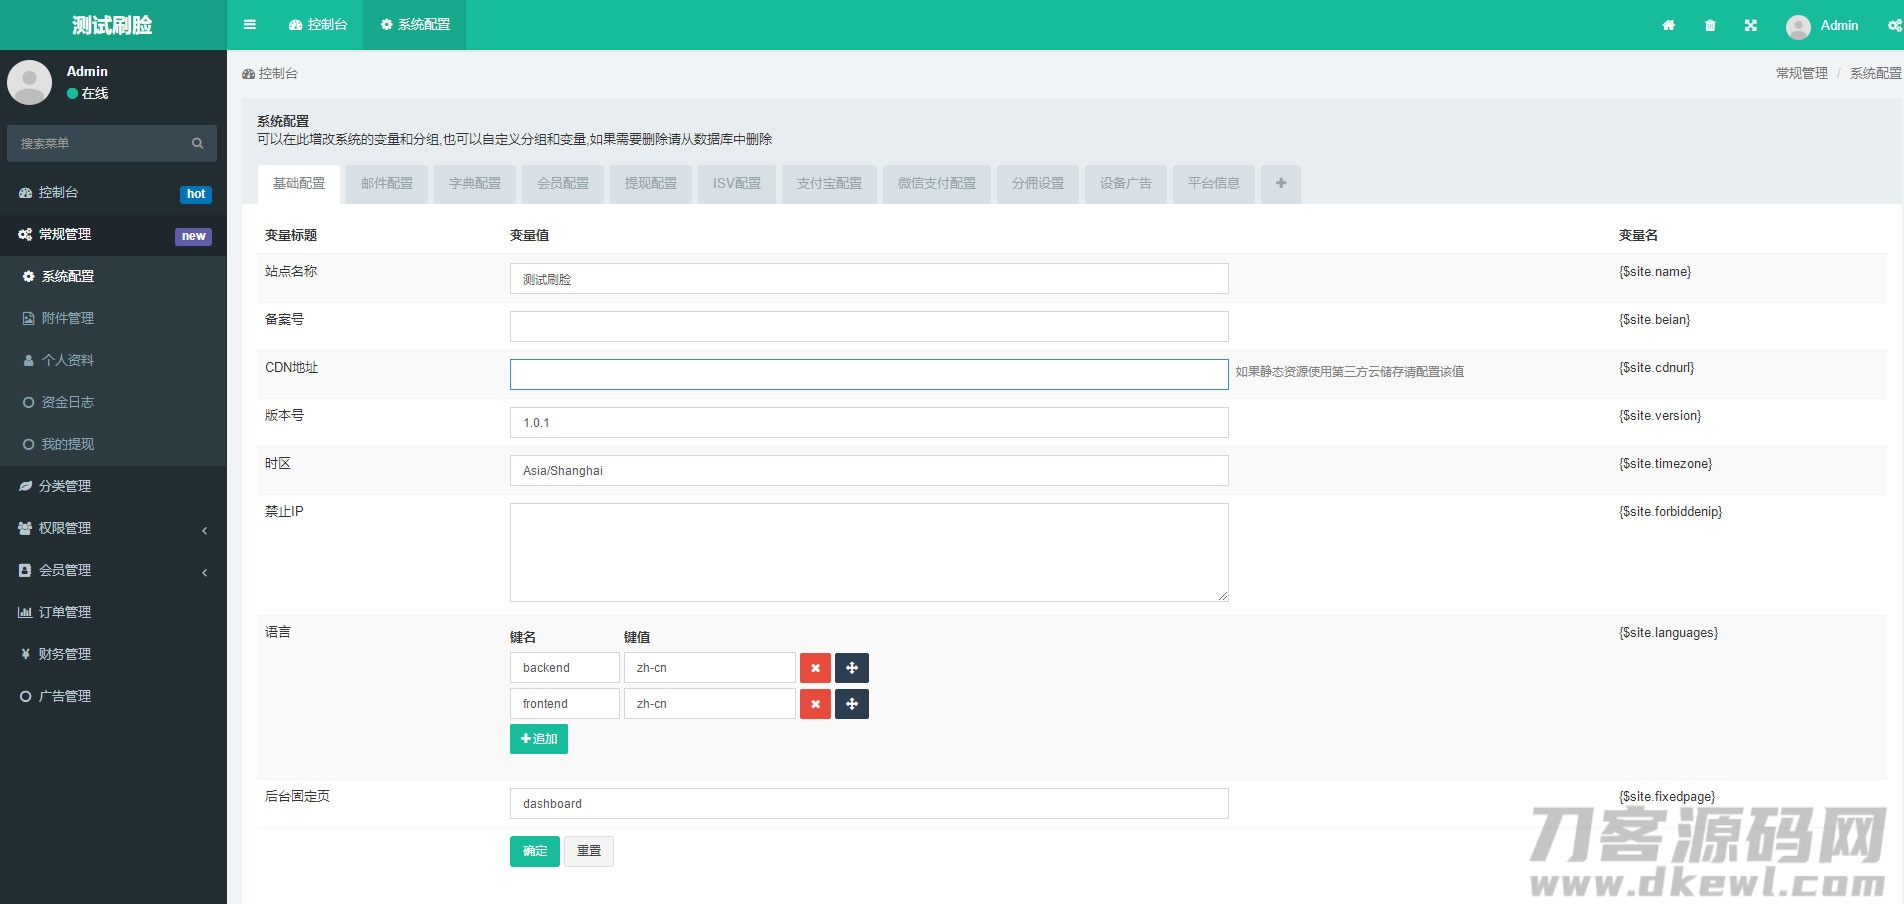Click inside the 禁止IP textarea
Viewport: 1904px width, 904px height.
tap(868, 552)
